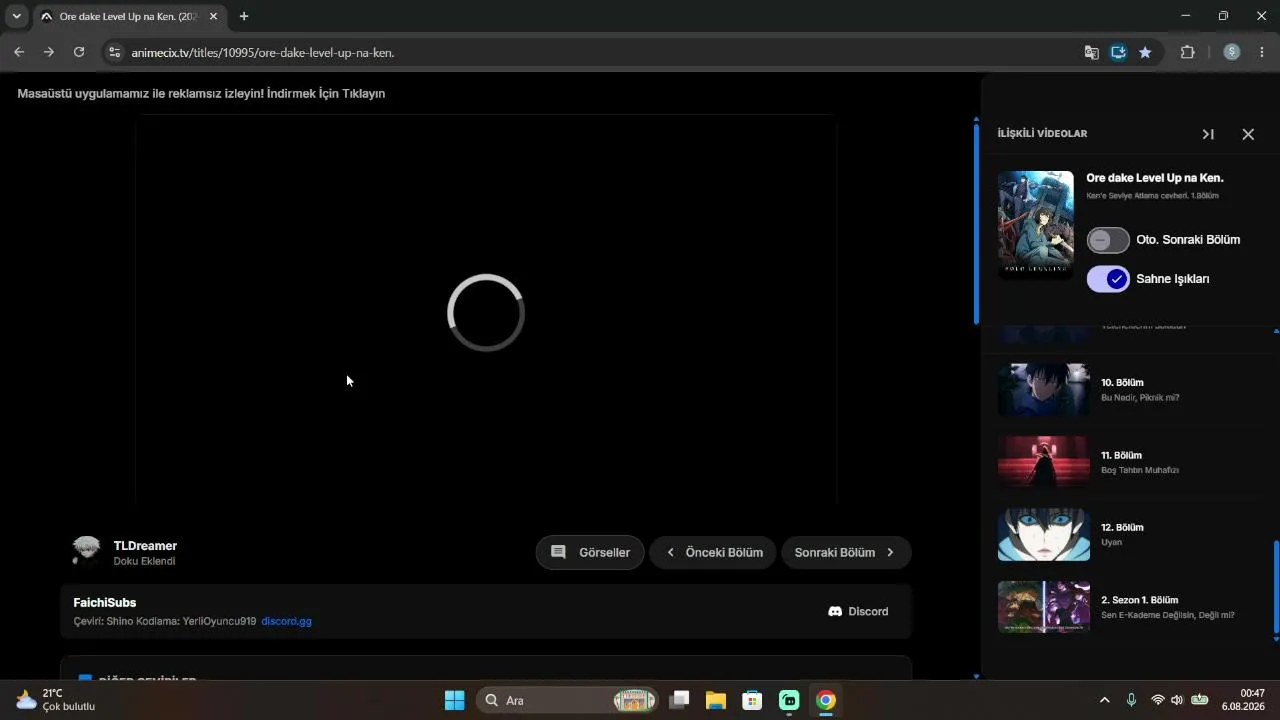Viewport: 1280px width, 720px height.
Task: Open Task View on the taskbar
Action: (x=680, y=700)
